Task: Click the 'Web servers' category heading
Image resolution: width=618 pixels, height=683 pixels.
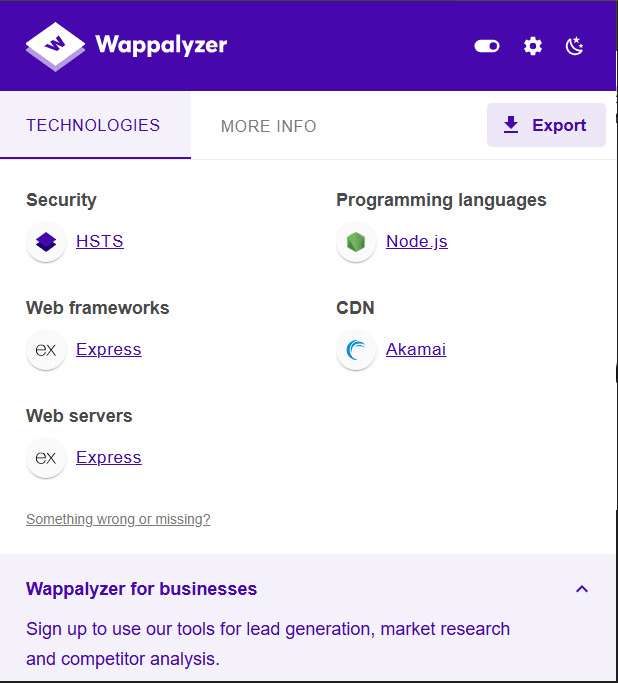Action: (x=79, y=416)
